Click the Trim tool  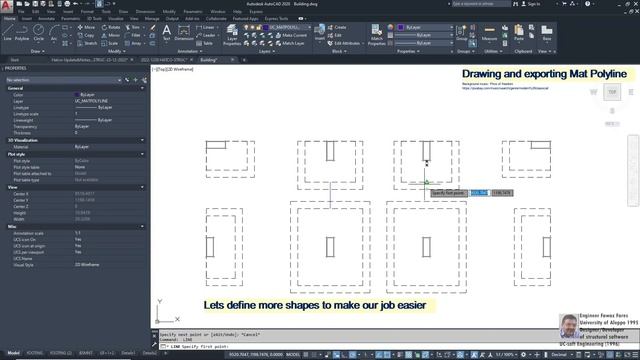click(132, 27)
